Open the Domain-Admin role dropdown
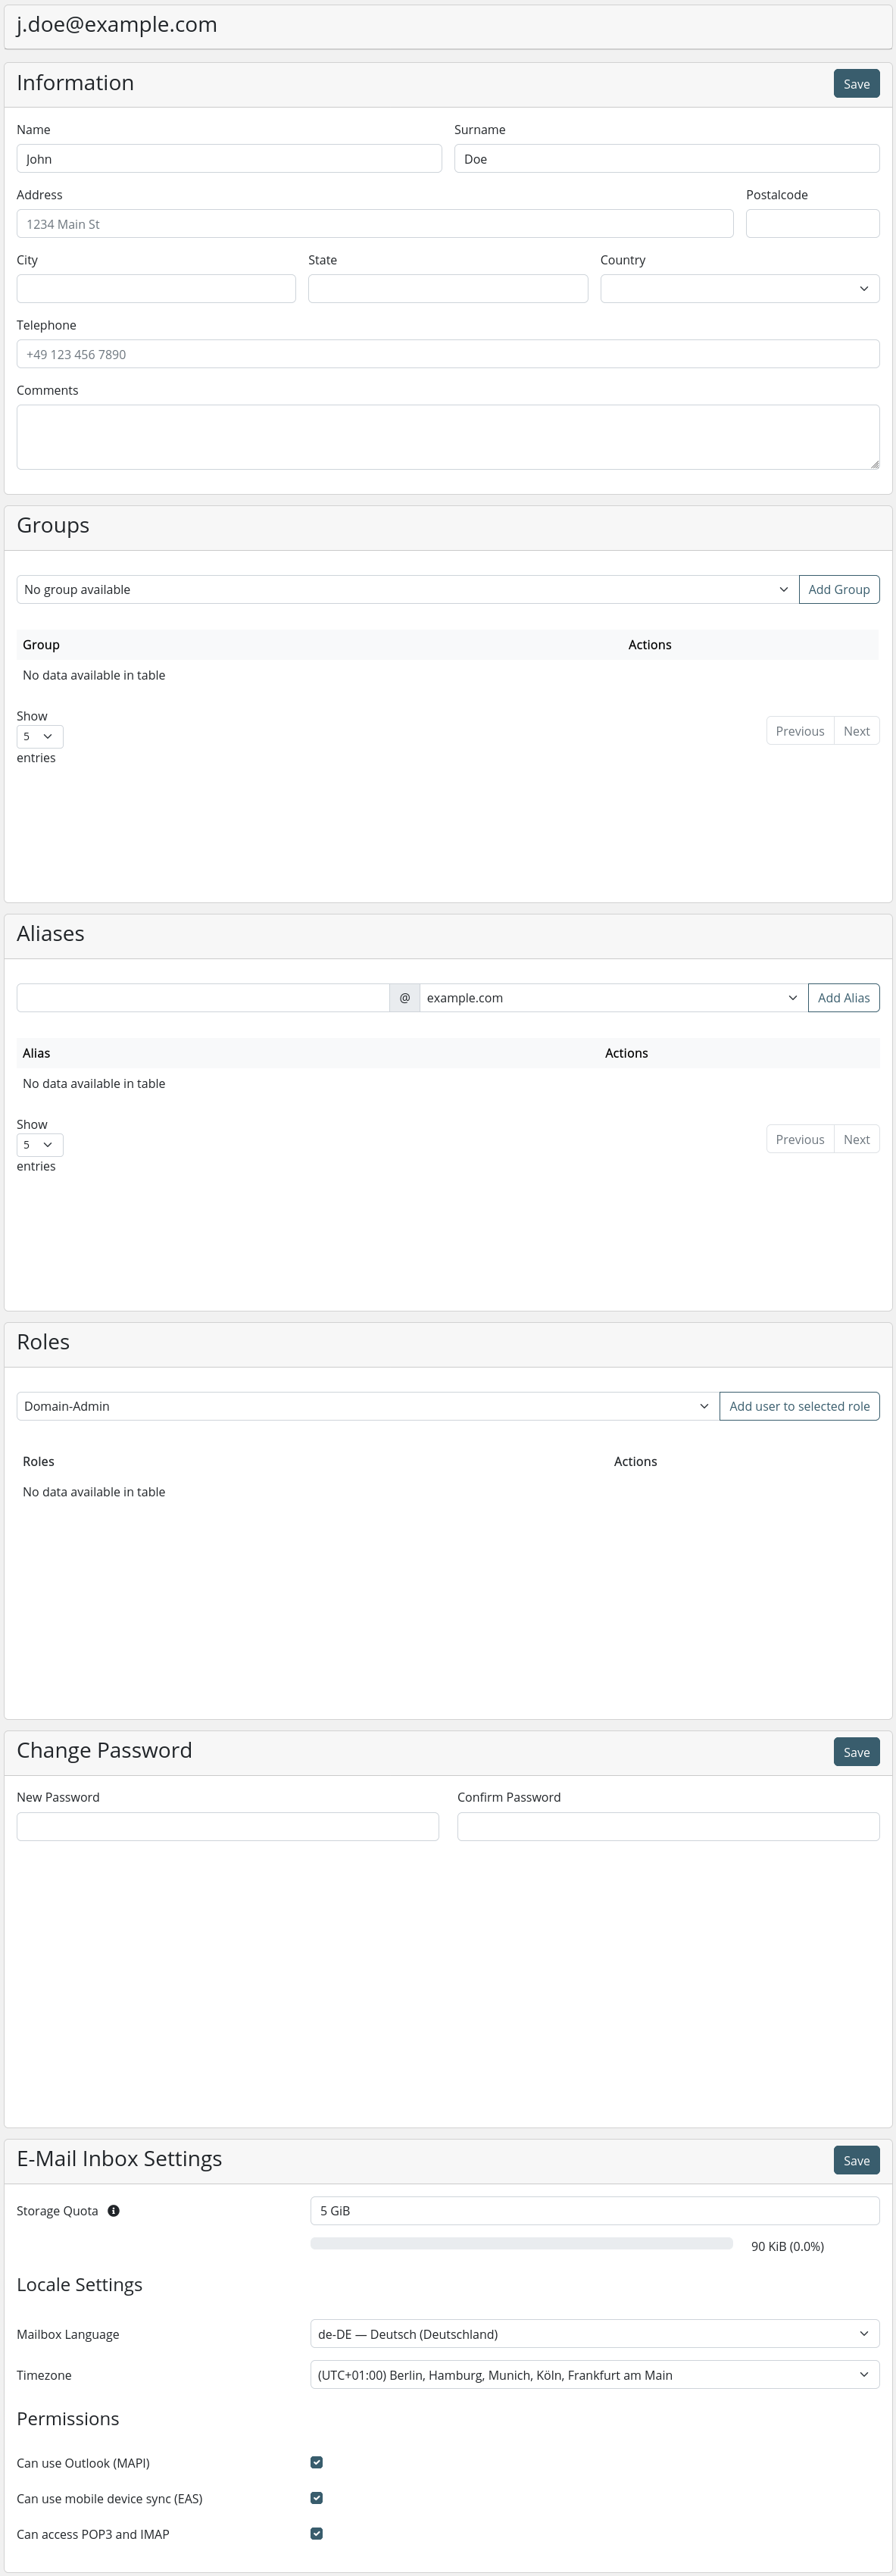 [367, 1406]
